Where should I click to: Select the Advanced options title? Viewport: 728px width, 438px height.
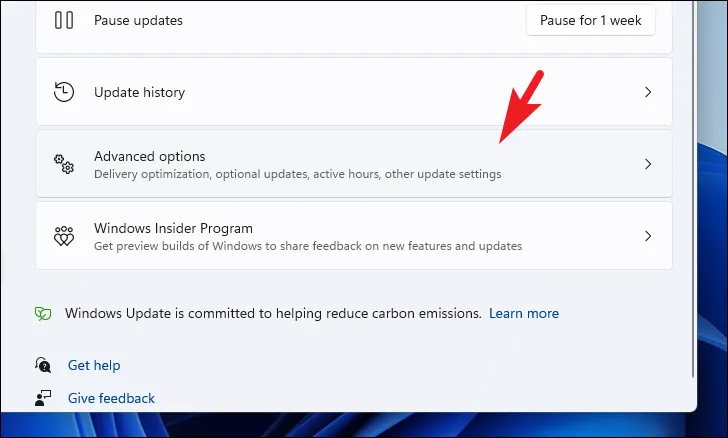(150, 157)
